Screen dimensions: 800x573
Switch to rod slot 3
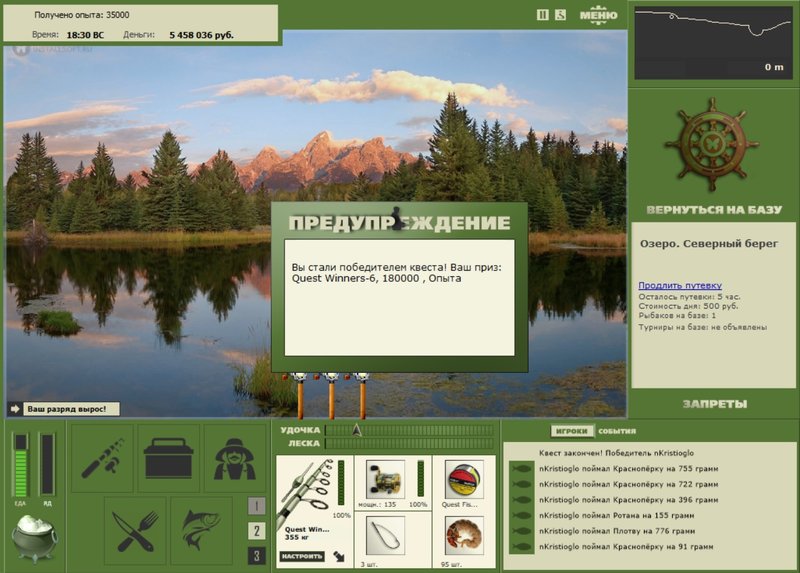[x=257, y=556]
